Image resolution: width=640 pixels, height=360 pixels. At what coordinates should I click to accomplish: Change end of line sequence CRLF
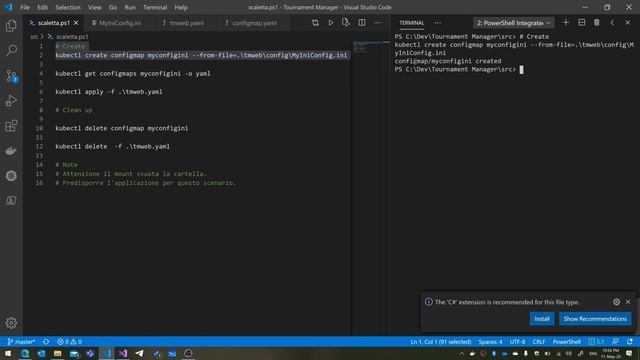click(x=539, y=342)
